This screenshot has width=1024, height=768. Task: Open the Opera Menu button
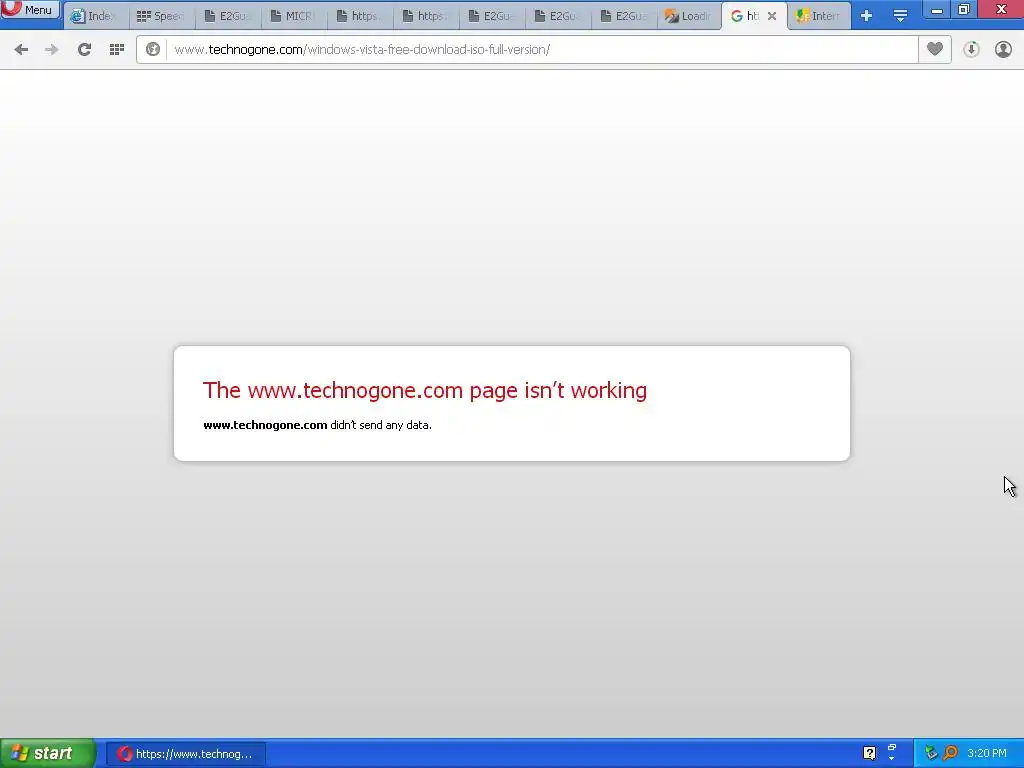coord(29,10)
